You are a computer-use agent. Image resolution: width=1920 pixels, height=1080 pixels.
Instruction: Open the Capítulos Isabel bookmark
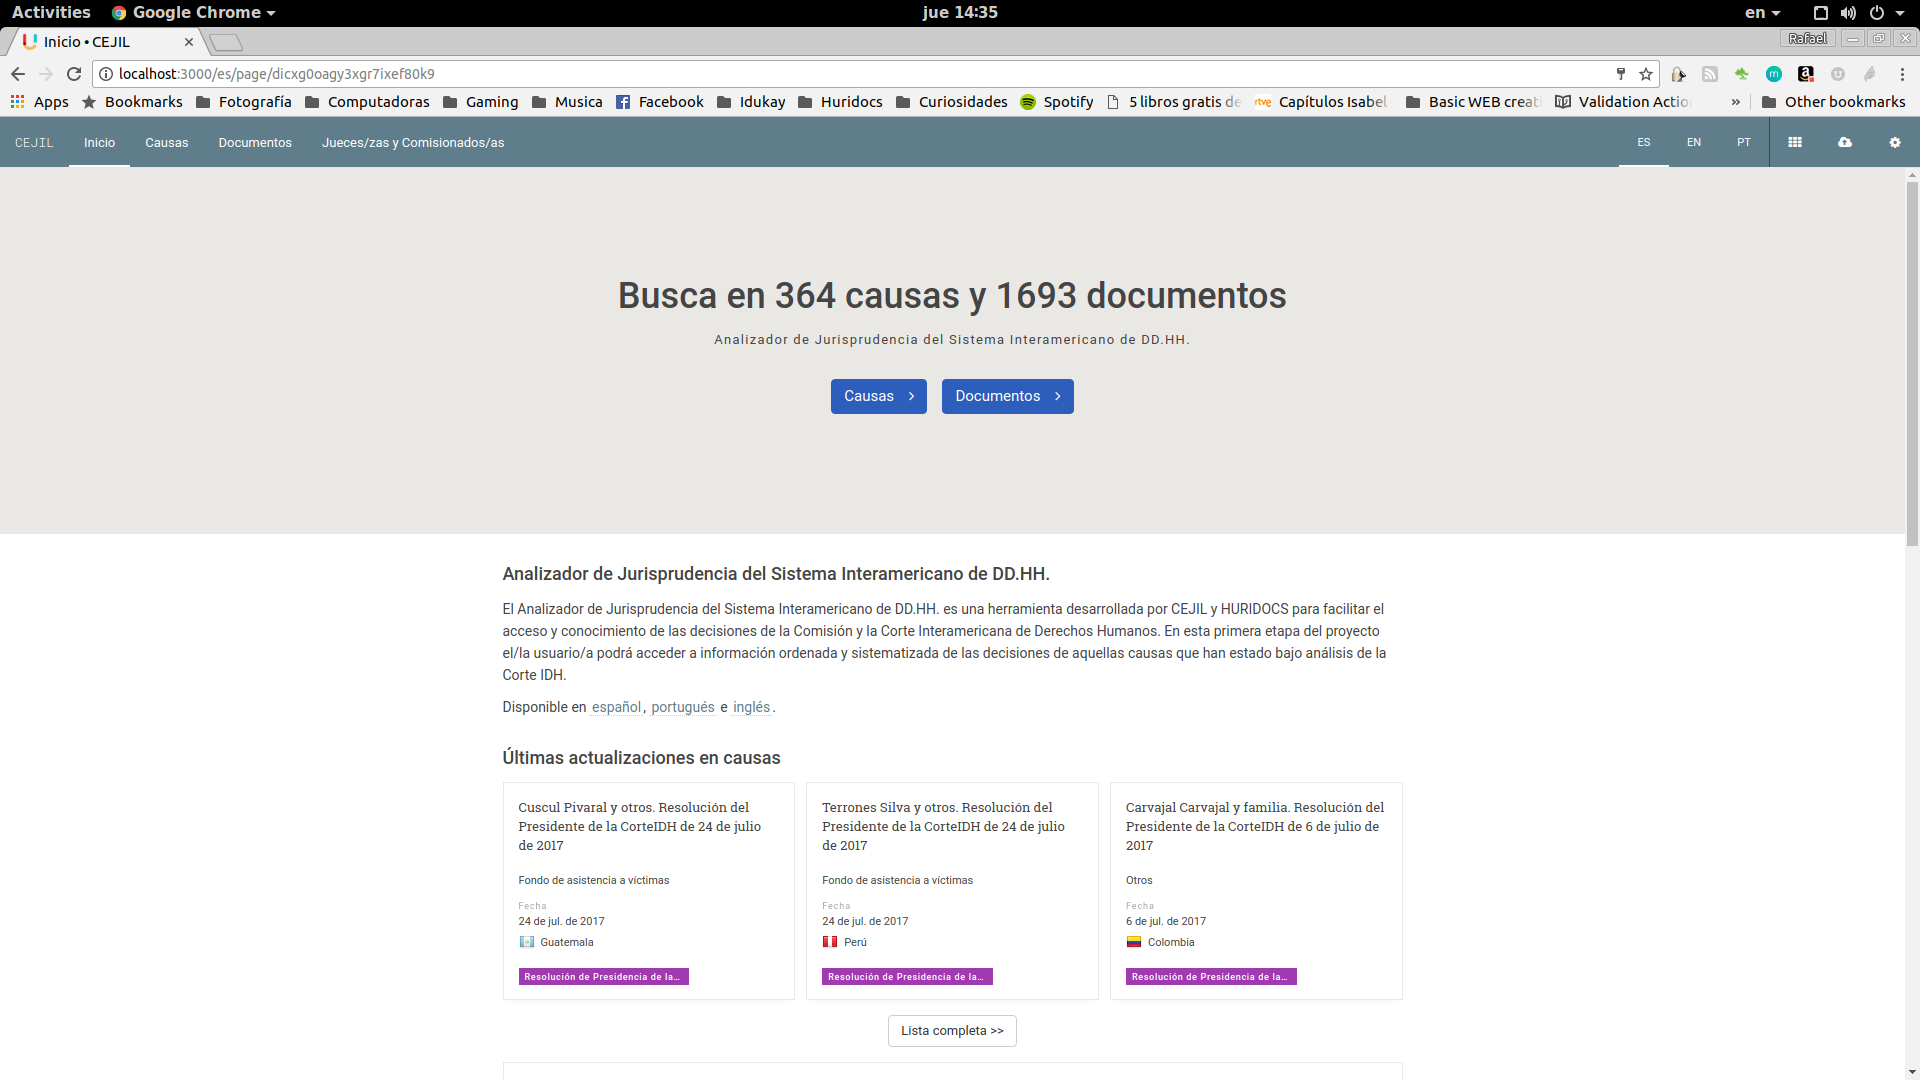(x=1322, y=102)
